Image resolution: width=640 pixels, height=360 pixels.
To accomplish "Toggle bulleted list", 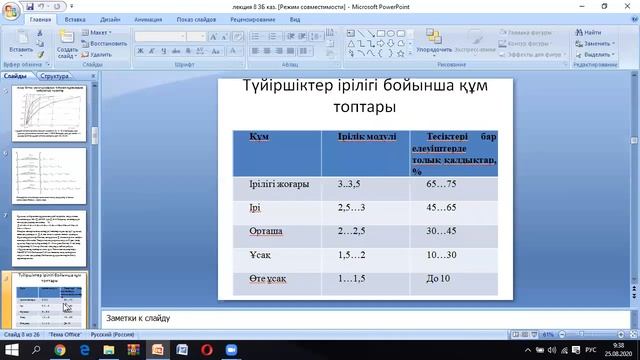I will [256, 37].
